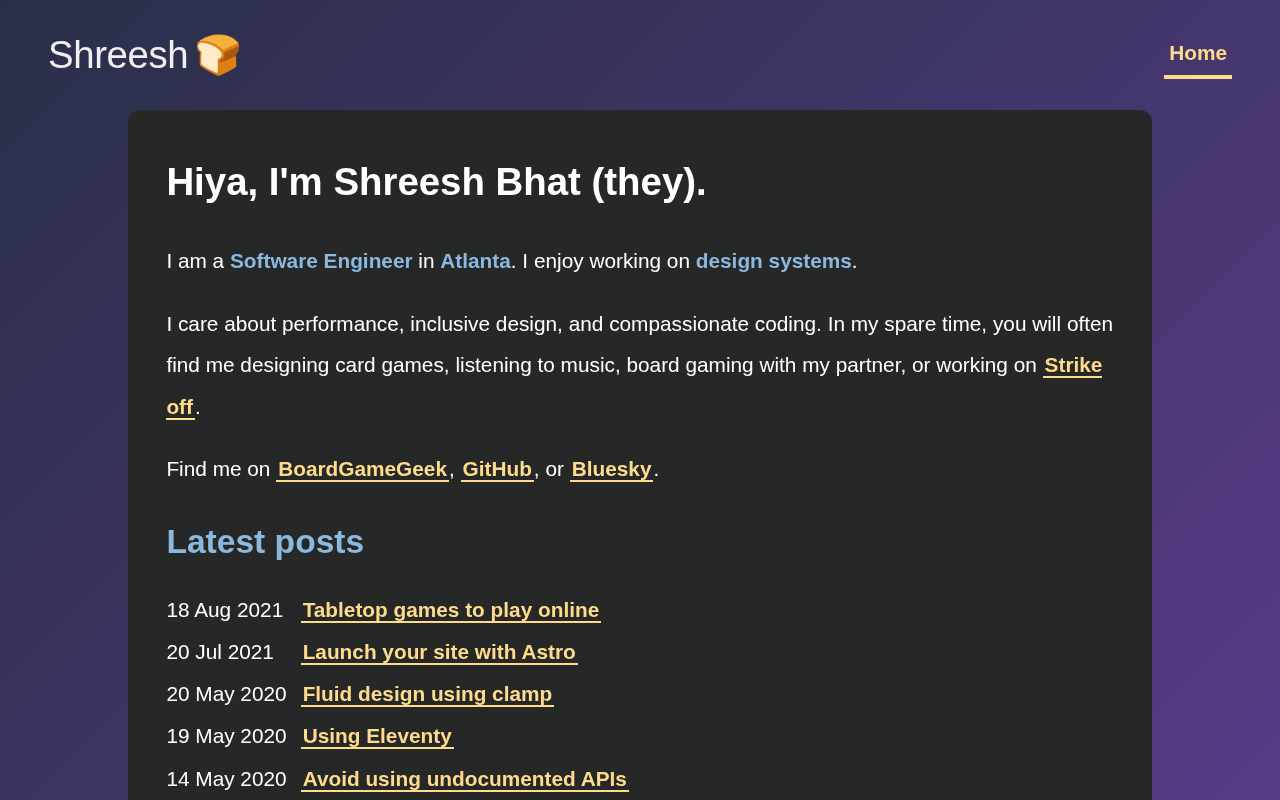Open Fluid design using clamp post
The width and height of the screenshot is (1280, 800).
427,694
